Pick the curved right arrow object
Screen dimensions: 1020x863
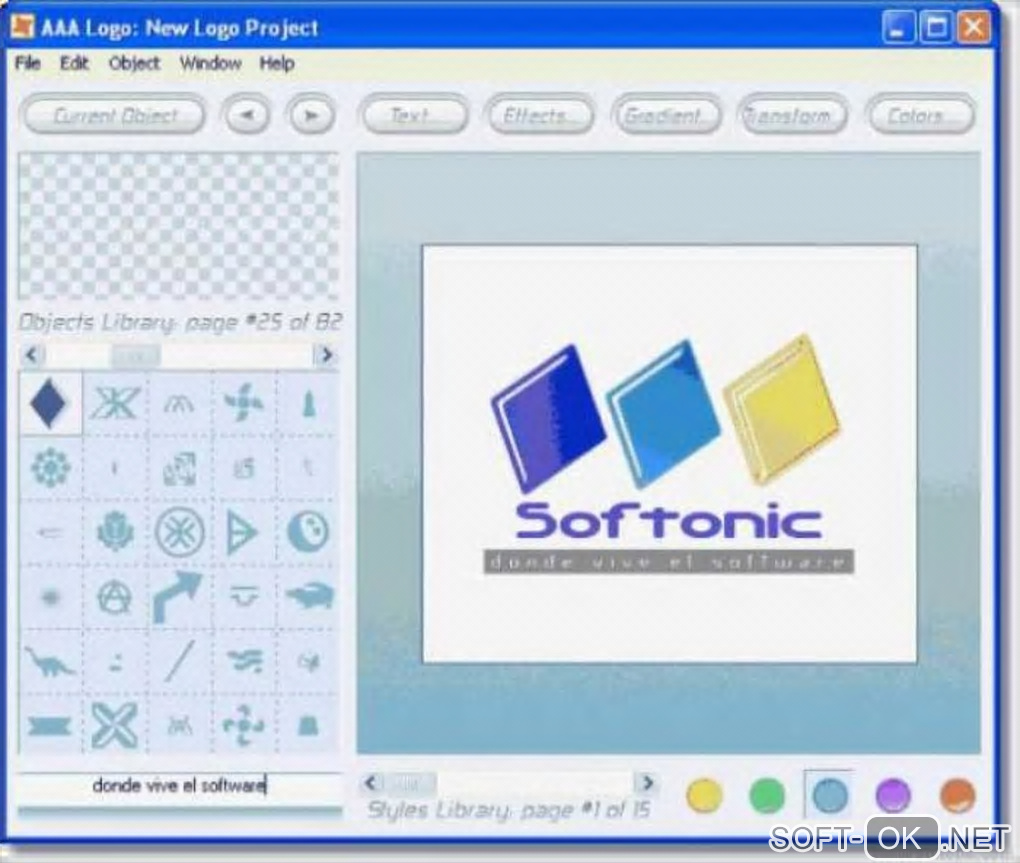180,596
